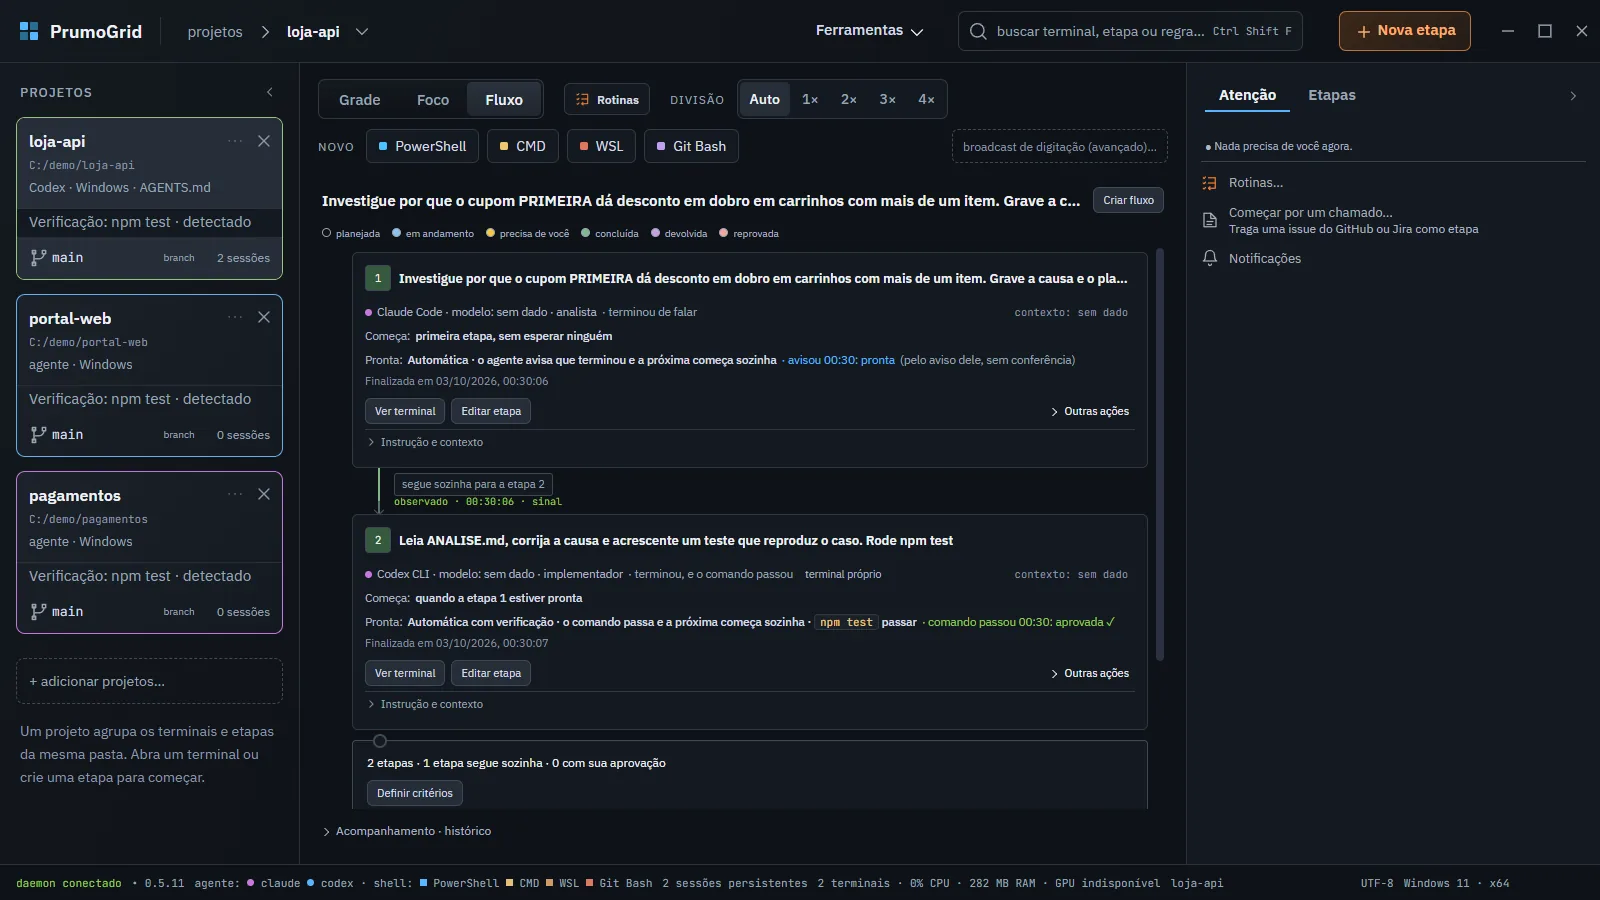The width and height of the screenshot is (1600, 900).
Task: Click the Rotinas... entry in Atenção panel
Action: (1256, 183)
